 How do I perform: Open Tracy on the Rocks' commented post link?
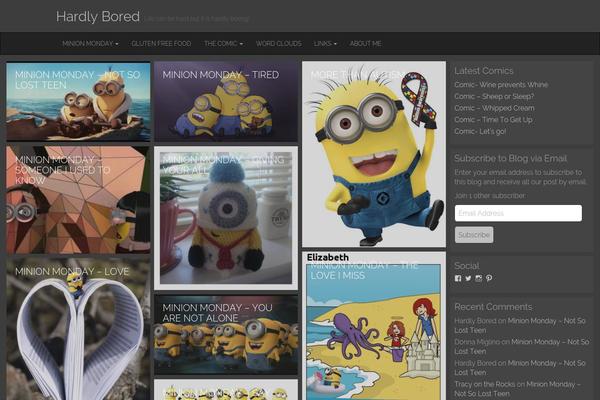pos(517,389)
